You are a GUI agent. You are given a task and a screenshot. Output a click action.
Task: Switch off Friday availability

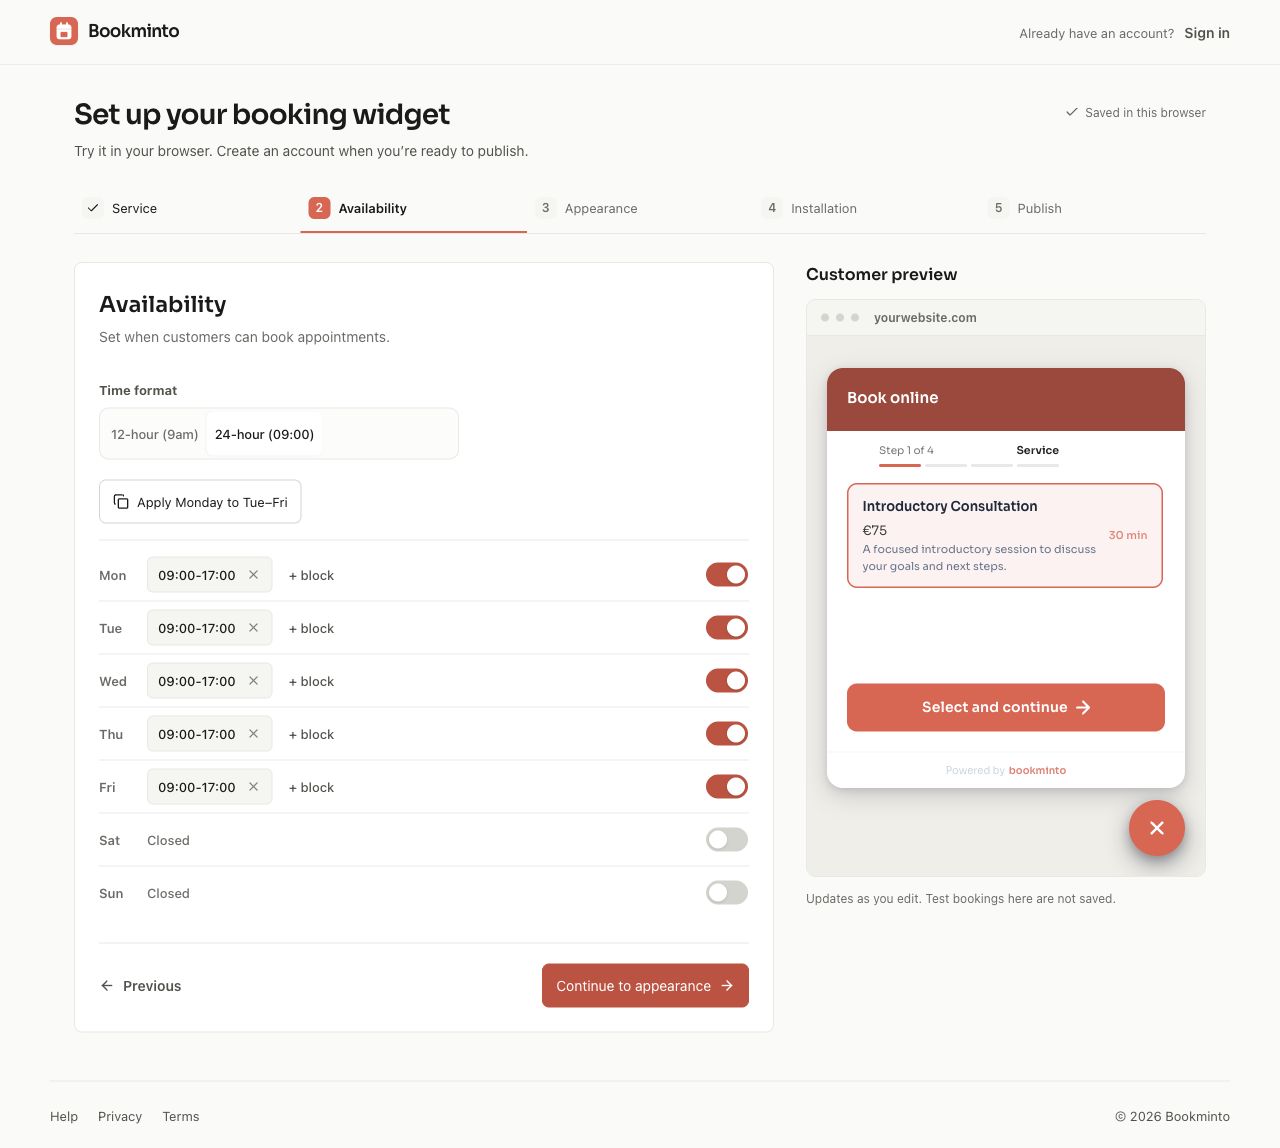coord(727,787)
